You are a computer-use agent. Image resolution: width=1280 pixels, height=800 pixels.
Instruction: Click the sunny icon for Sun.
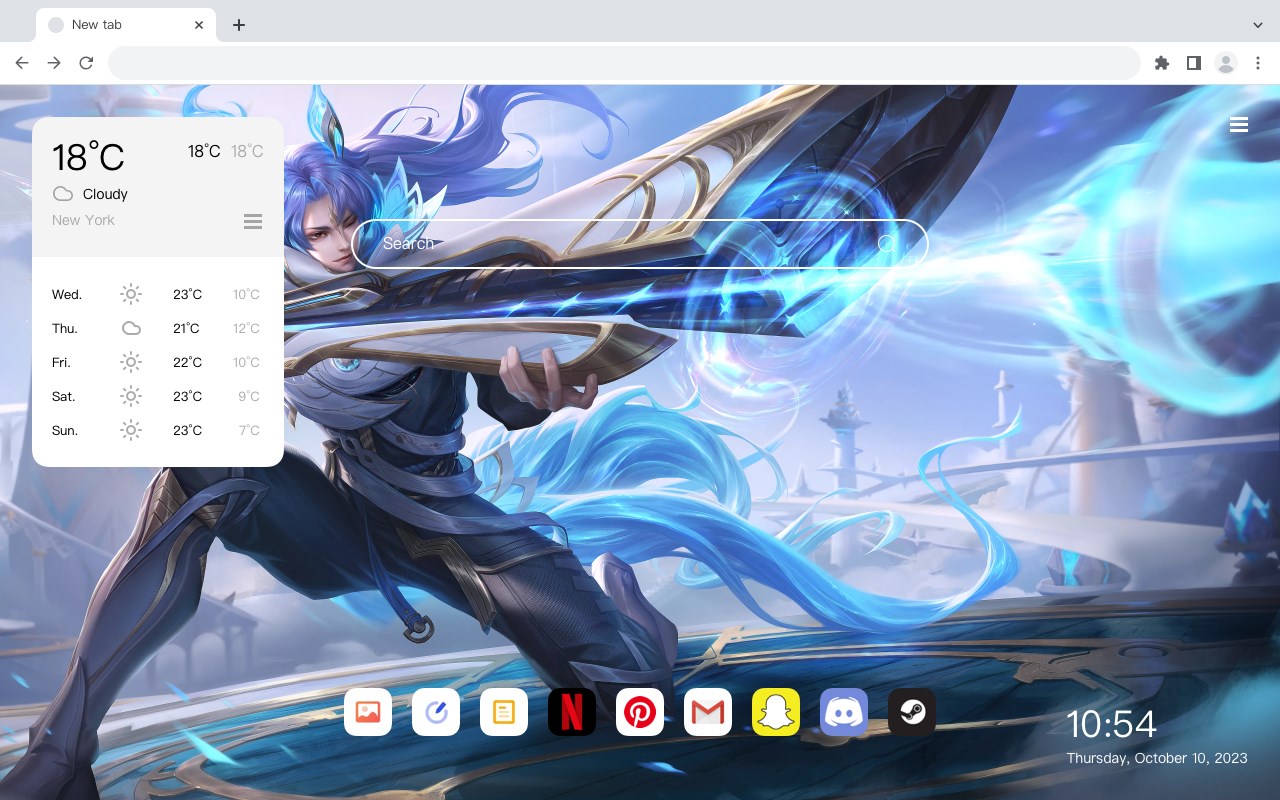click(x=131, y=430)
